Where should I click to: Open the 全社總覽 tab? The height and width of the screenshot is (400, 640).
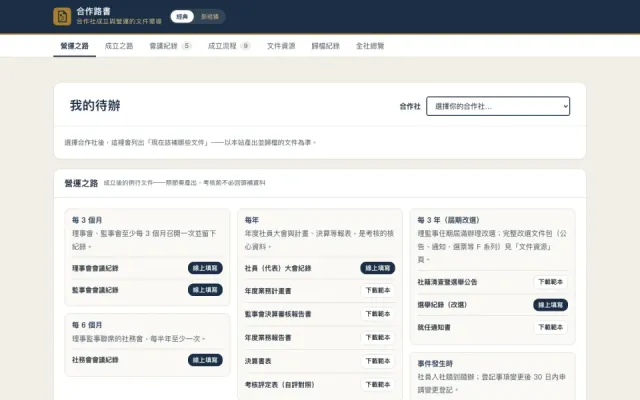coord(370,46)
